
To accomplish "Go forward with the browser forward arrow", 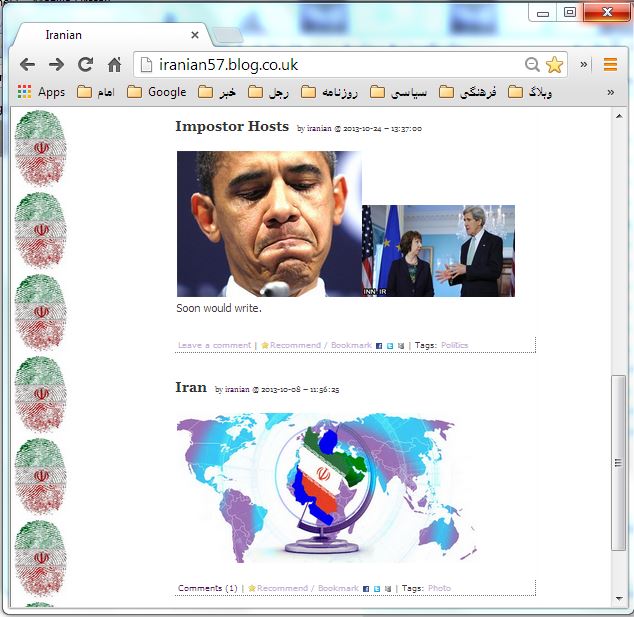I will [x=56, y=65].
